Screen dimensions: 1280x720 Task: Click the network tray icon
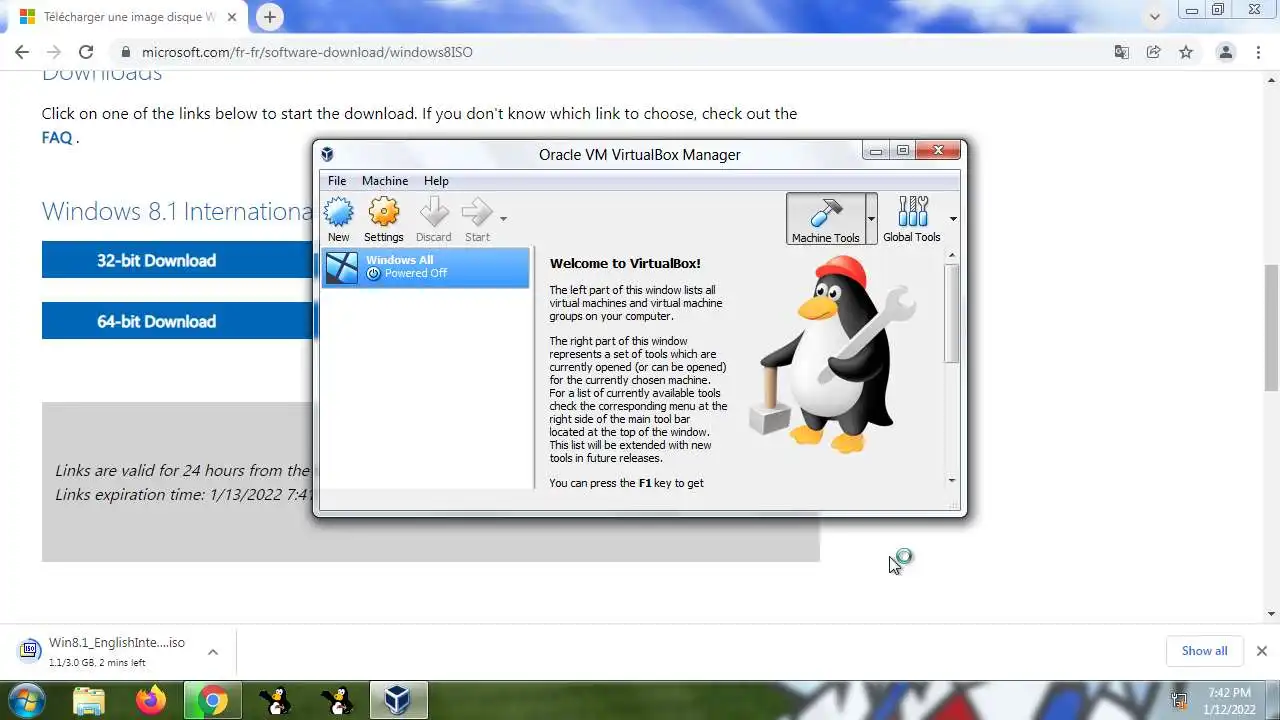[x=1179, y=701]
